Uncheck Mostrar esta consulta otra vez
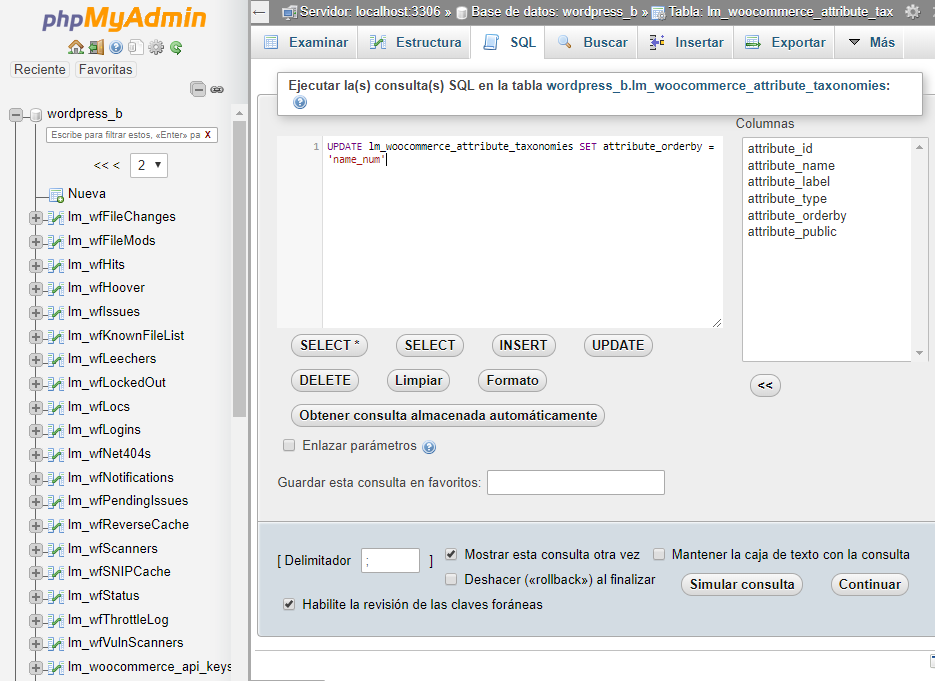The height and width of the screenshot is (681, 935). click(x=451, y=555)
